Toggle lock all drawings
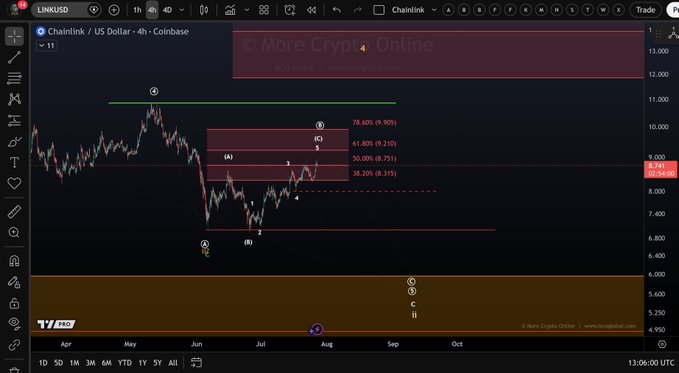679x373 pixels. [14, 303]
